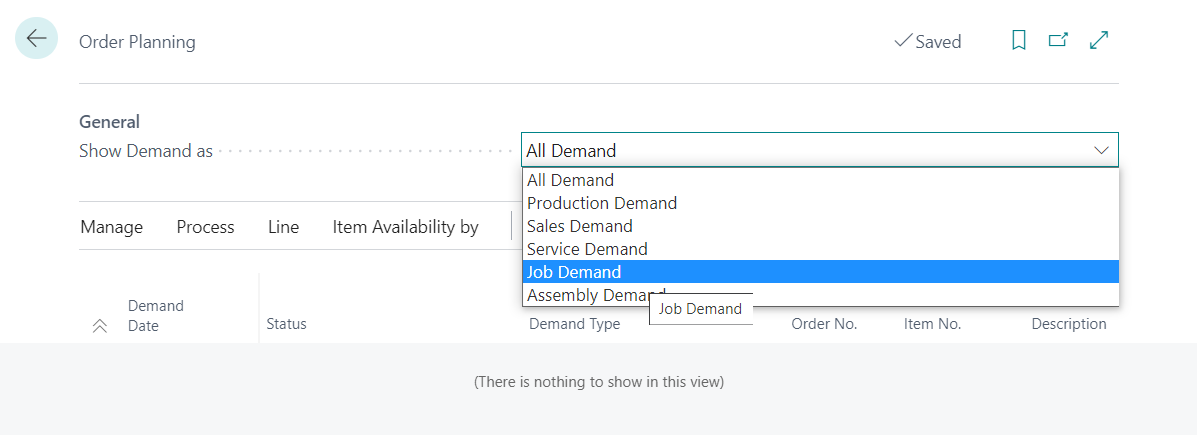Viewport: 1197px width, 435px height.
Task: Open the Process menu
Action: pyautogui.click(x=205, y=227)
